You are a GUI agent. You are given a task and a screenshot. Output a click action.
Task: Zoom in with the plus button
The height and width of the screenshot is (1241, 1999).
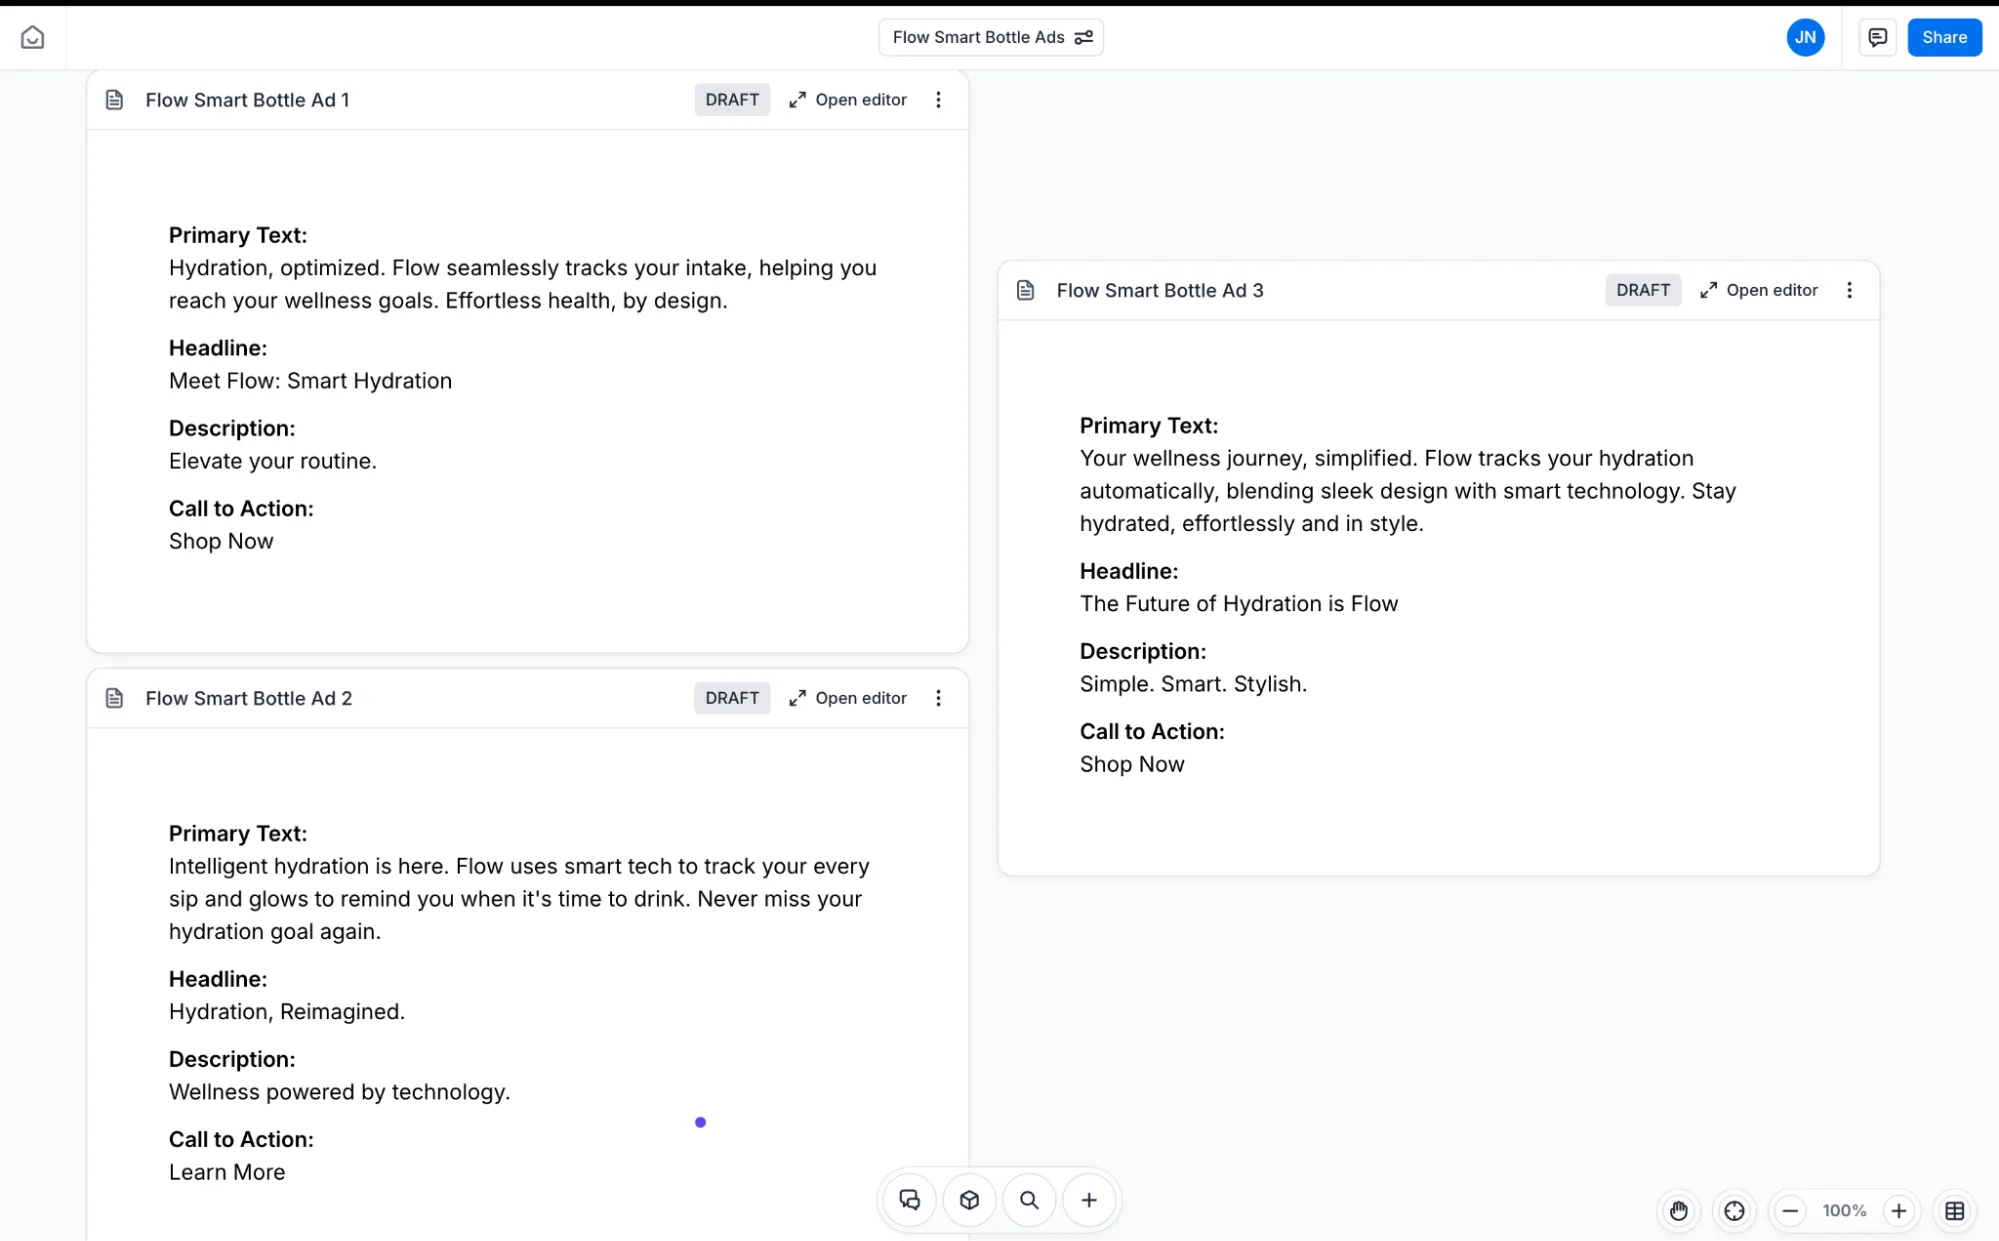(1898, 1210)
